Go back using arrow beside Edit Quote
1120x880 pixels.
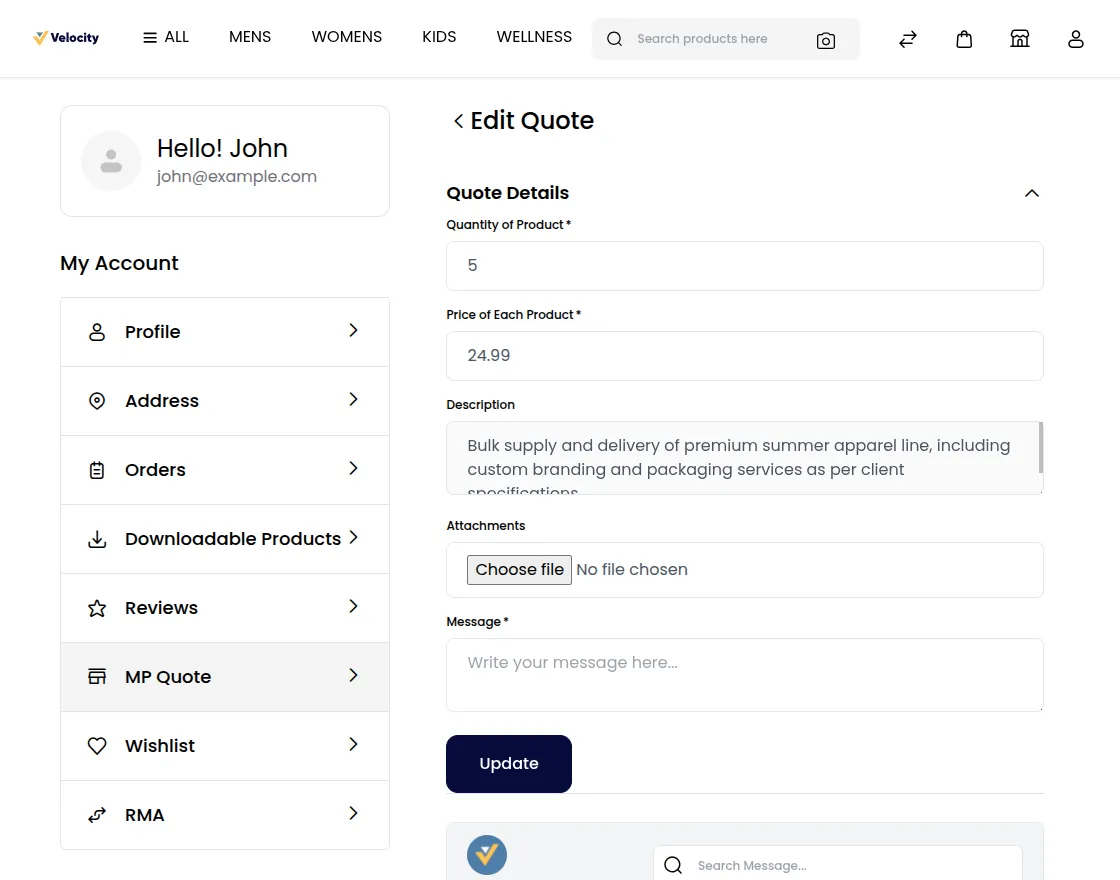coord(459,121)
